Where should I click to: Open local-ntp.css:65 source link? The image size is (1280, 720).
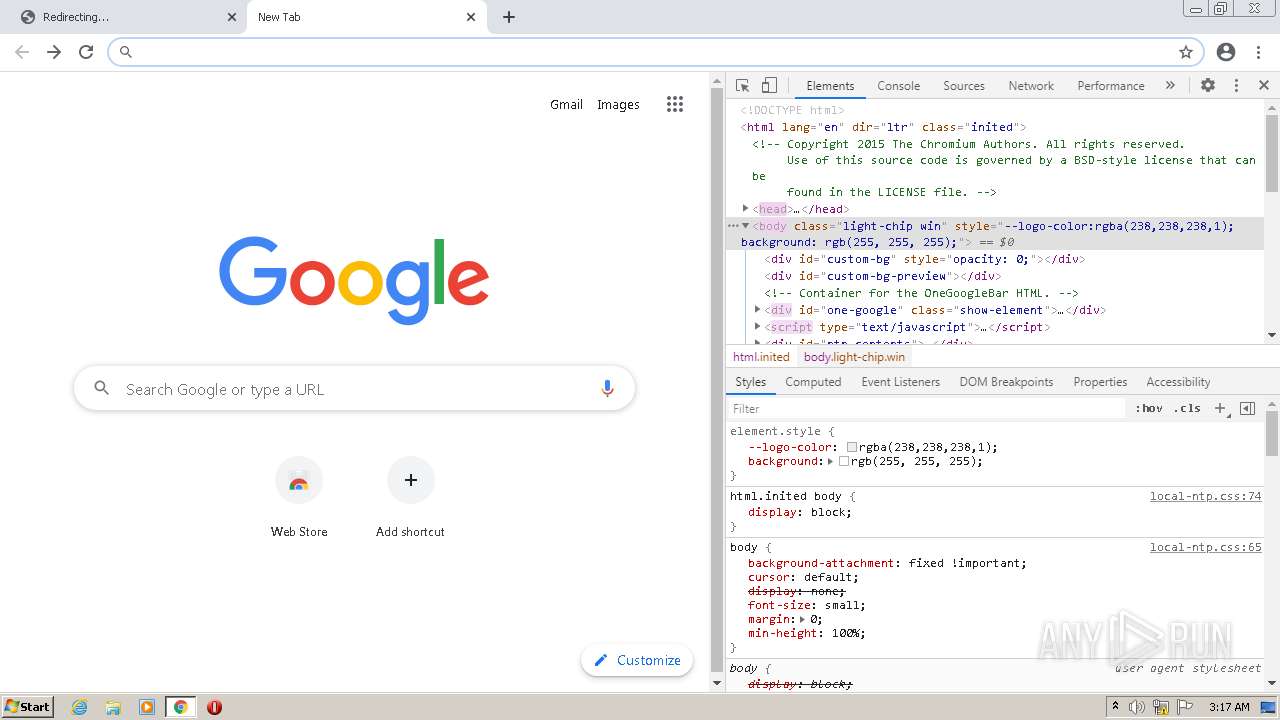tap(1205, 547)
